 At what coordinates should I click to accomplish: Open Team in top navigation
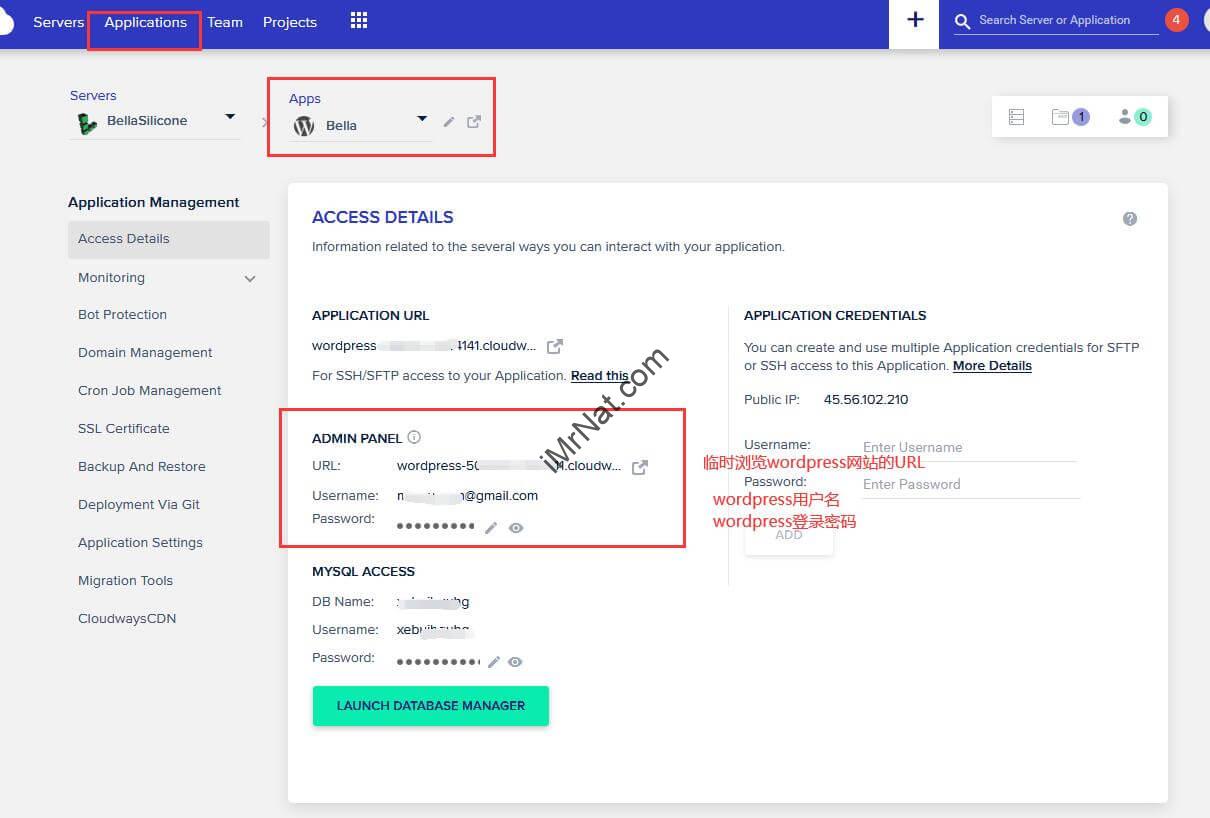(x=225, y=22)
